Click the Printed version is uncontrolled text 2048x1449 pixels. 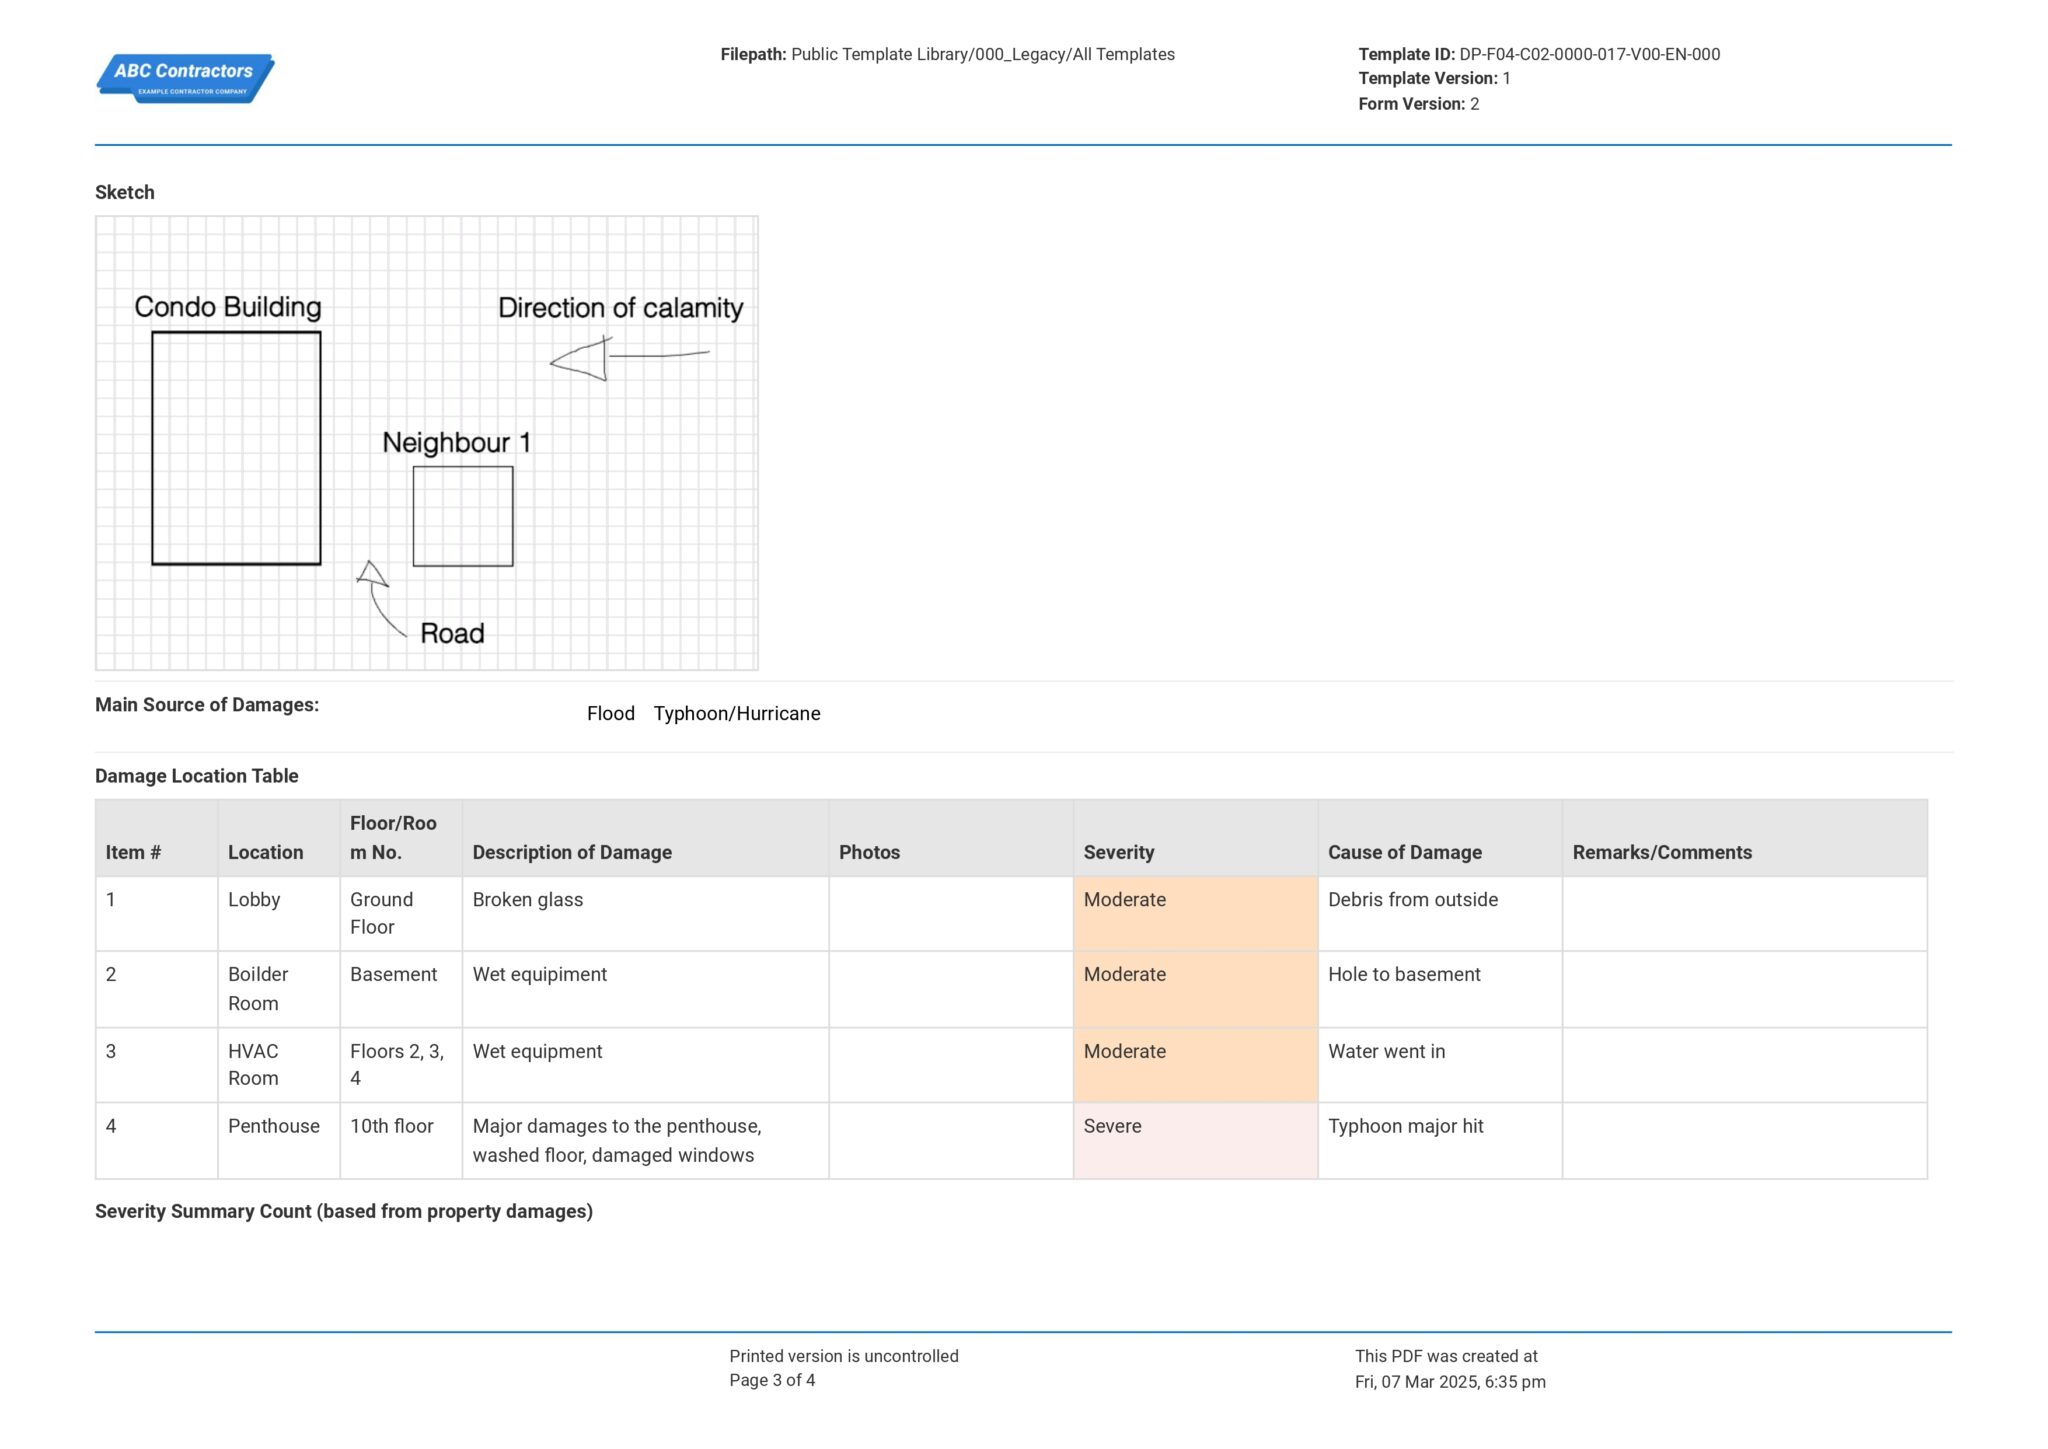pos(844,1355)
